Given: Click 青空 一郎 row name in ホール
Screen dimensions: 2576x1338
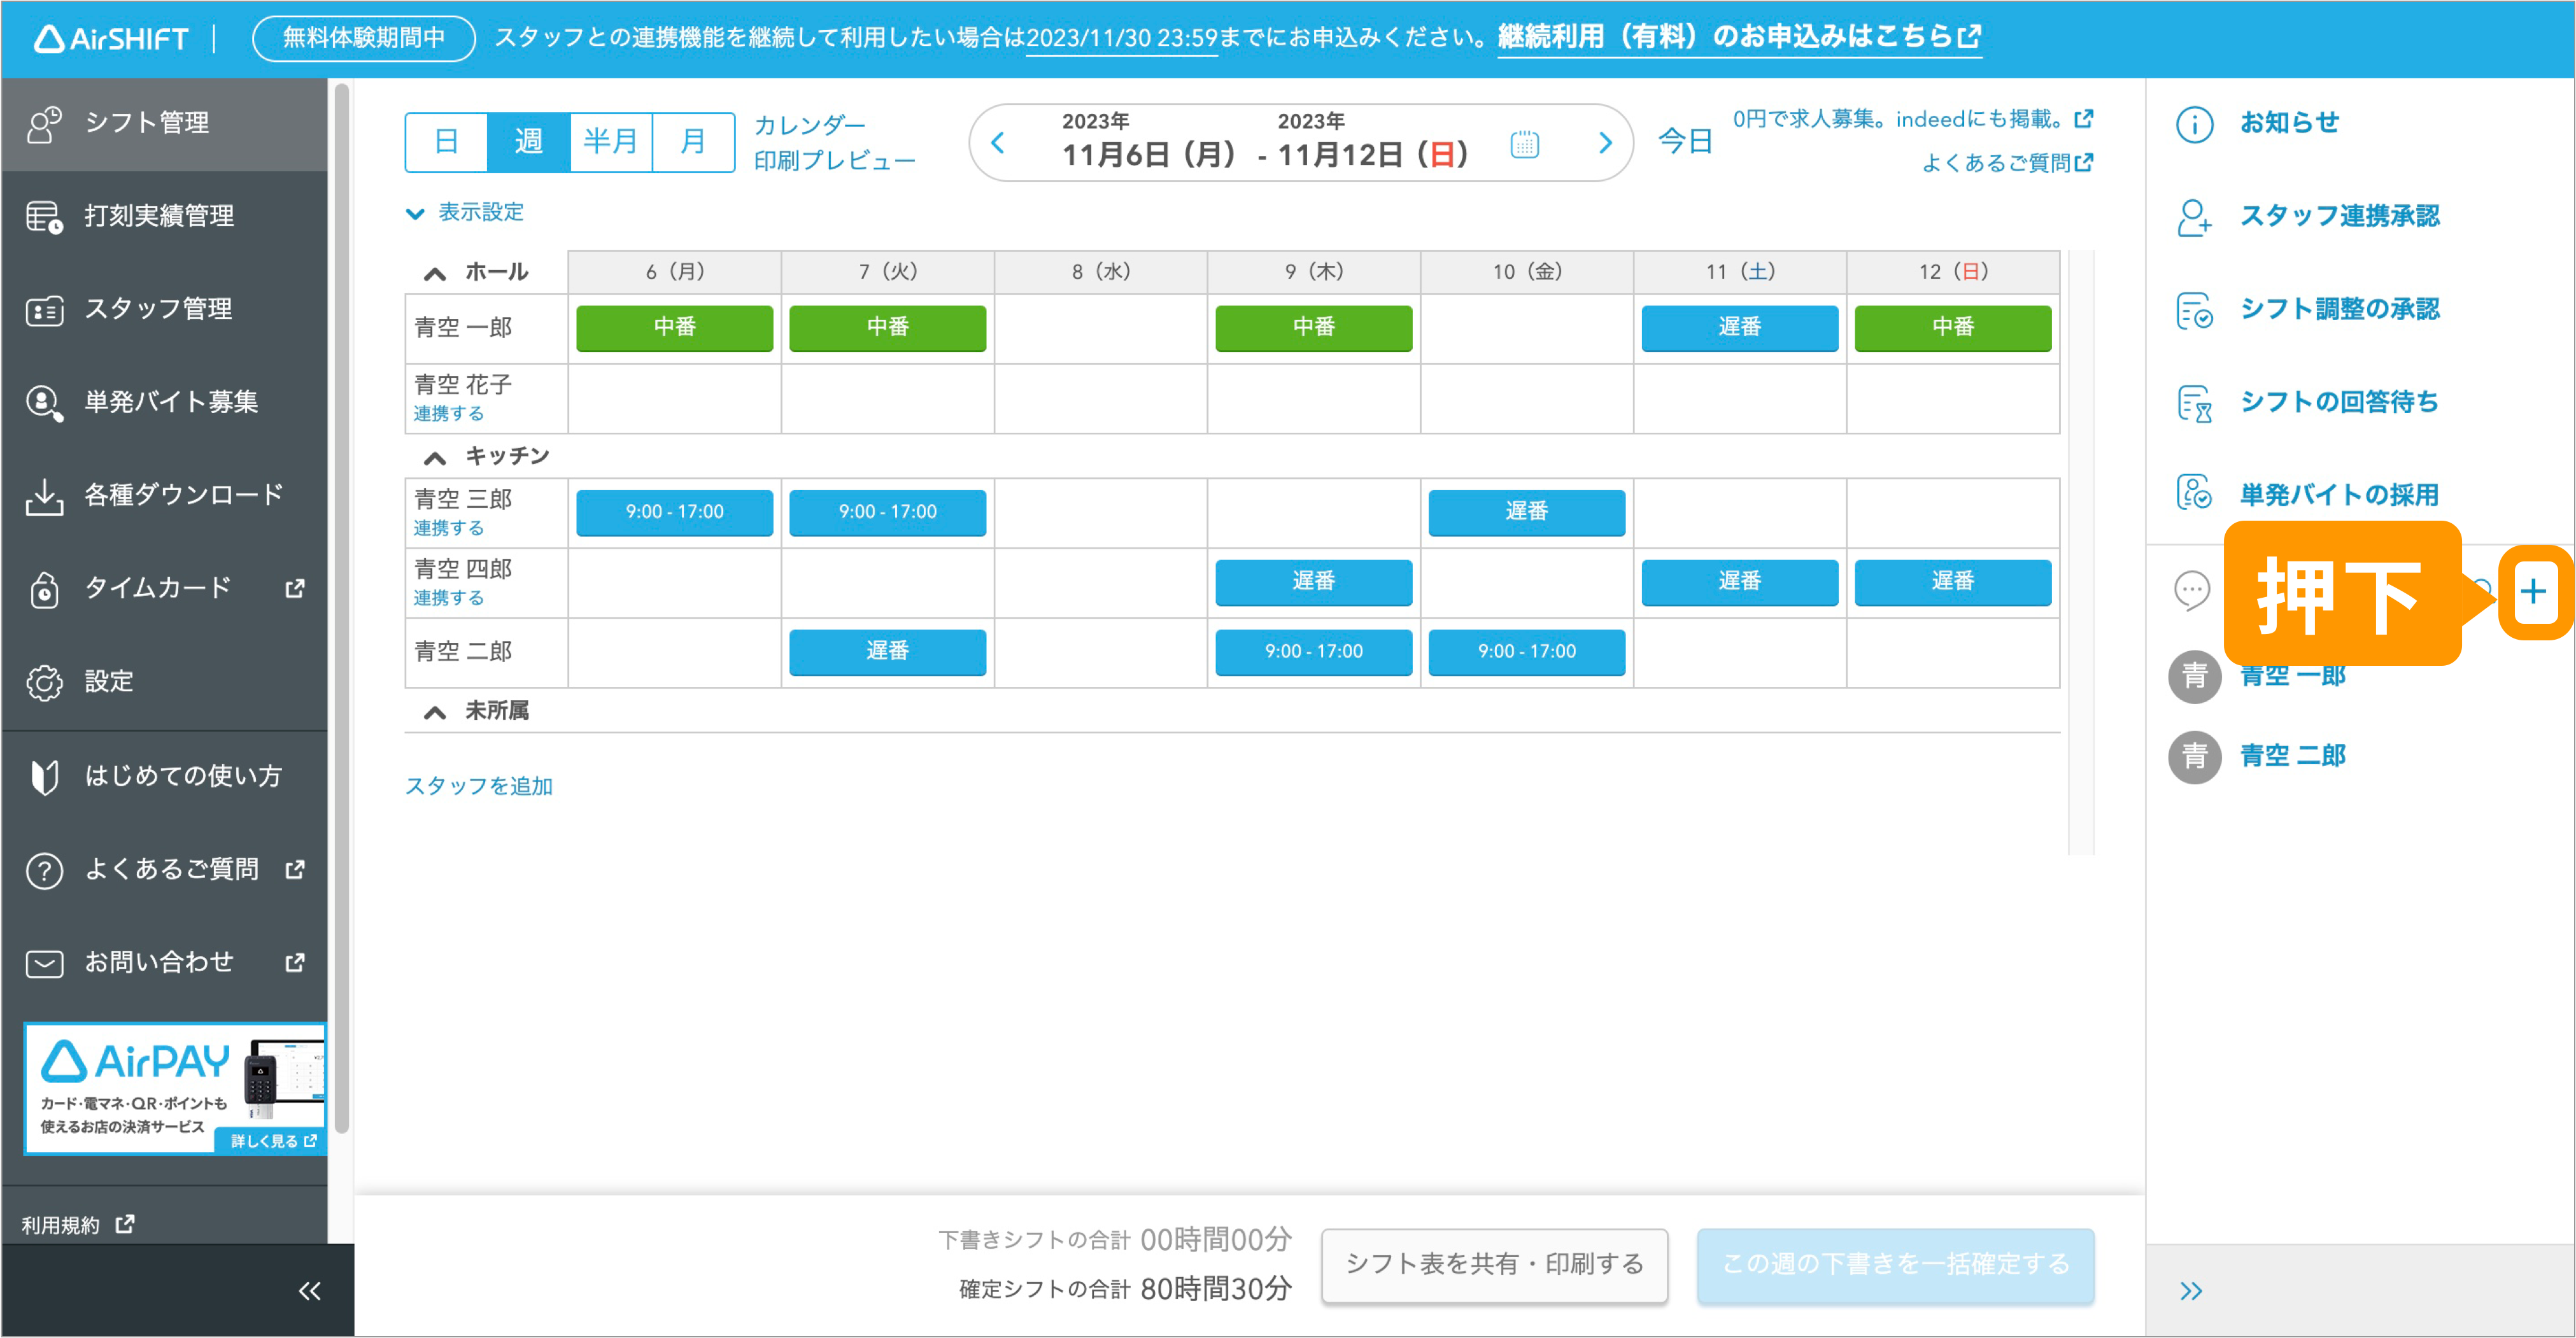Looking at the screenshot, I should (x=463, y=328).
